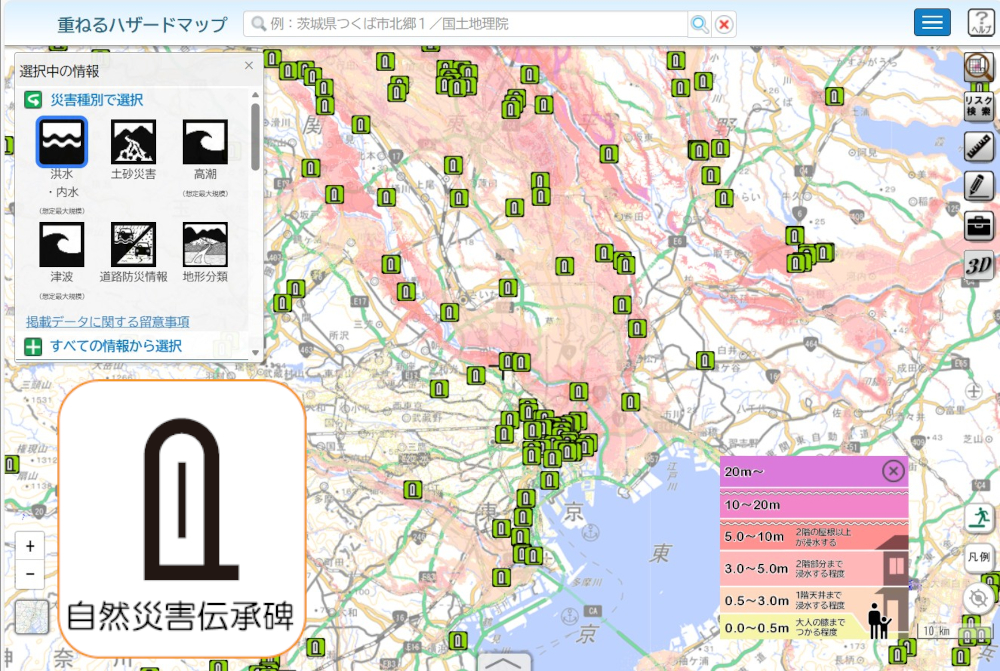Select the ruler measurement tool
The width and height of the screenshot is (1000, 671).
(978, 147)
